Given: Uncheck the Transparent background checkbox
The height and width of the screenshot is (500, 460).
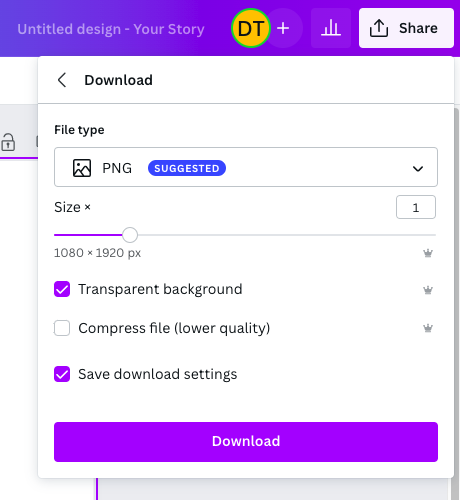Looking at the screenshot, I should point(62,289).
